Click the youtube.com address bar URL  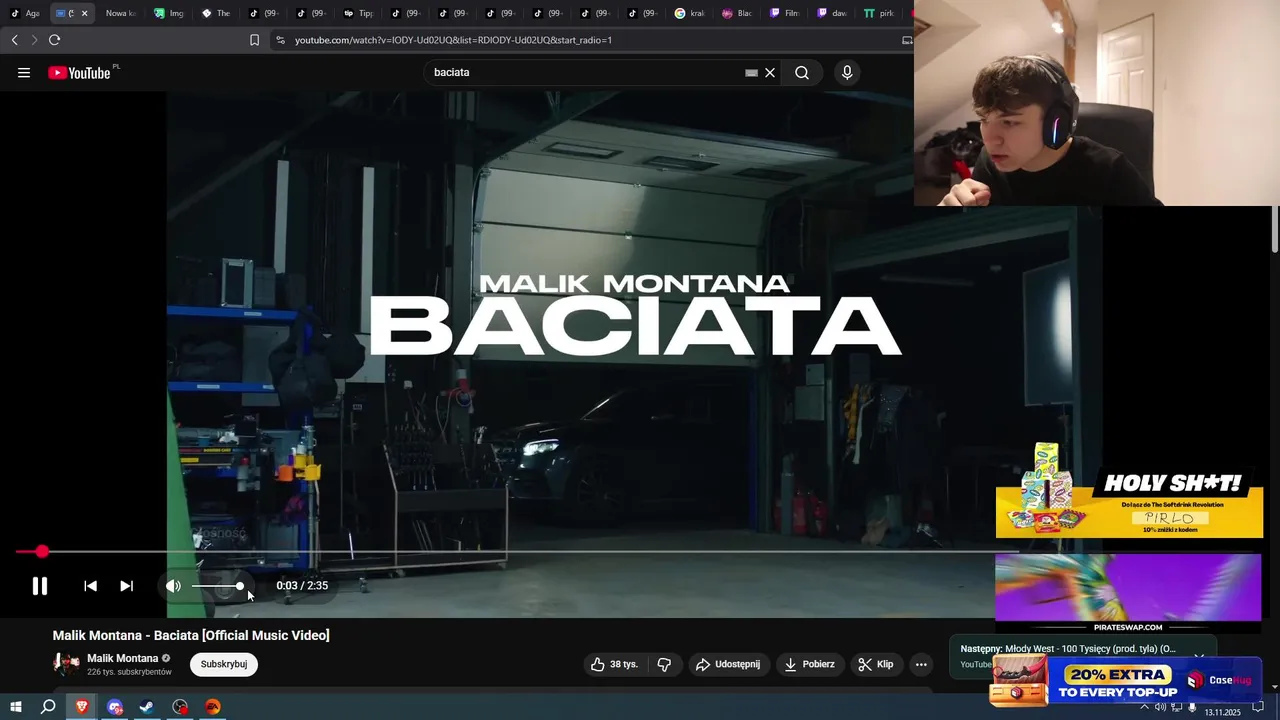pyautogui.click(x=453, y=40)
